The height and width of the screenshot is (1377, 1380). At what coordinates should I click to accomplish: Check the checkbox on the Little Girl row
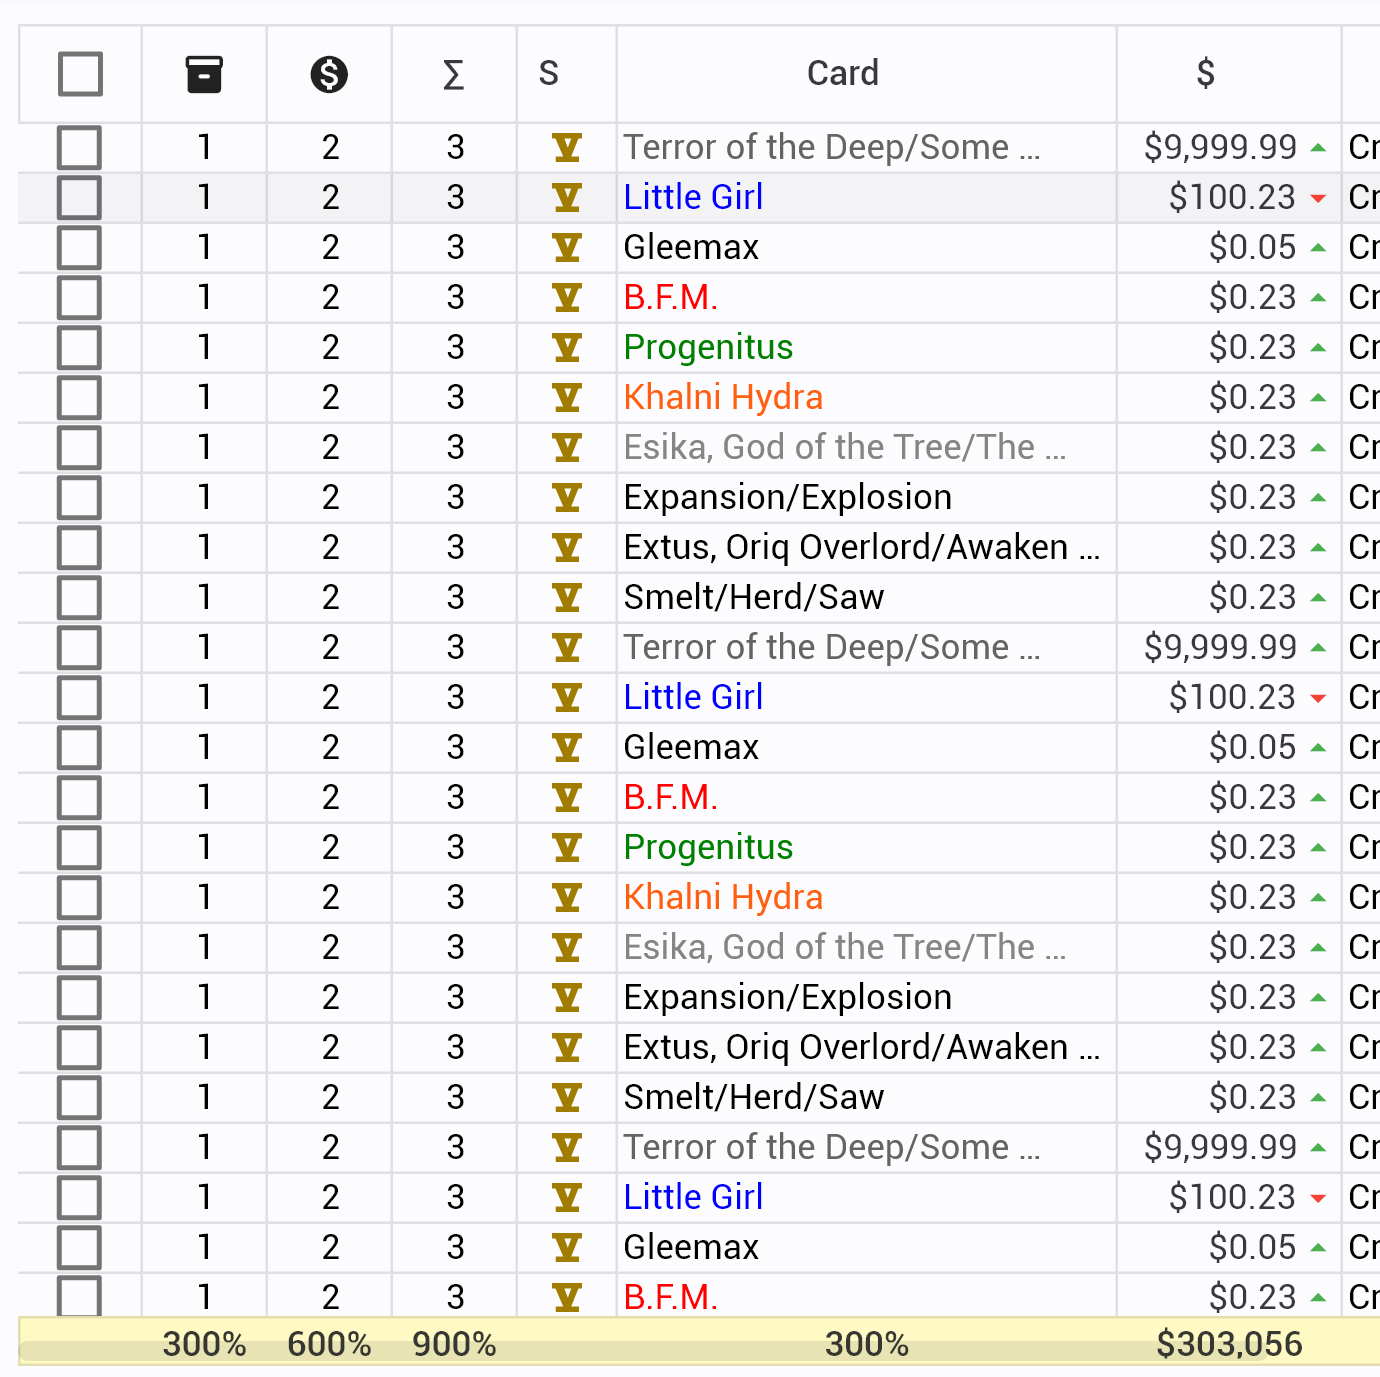click(80, 197)
